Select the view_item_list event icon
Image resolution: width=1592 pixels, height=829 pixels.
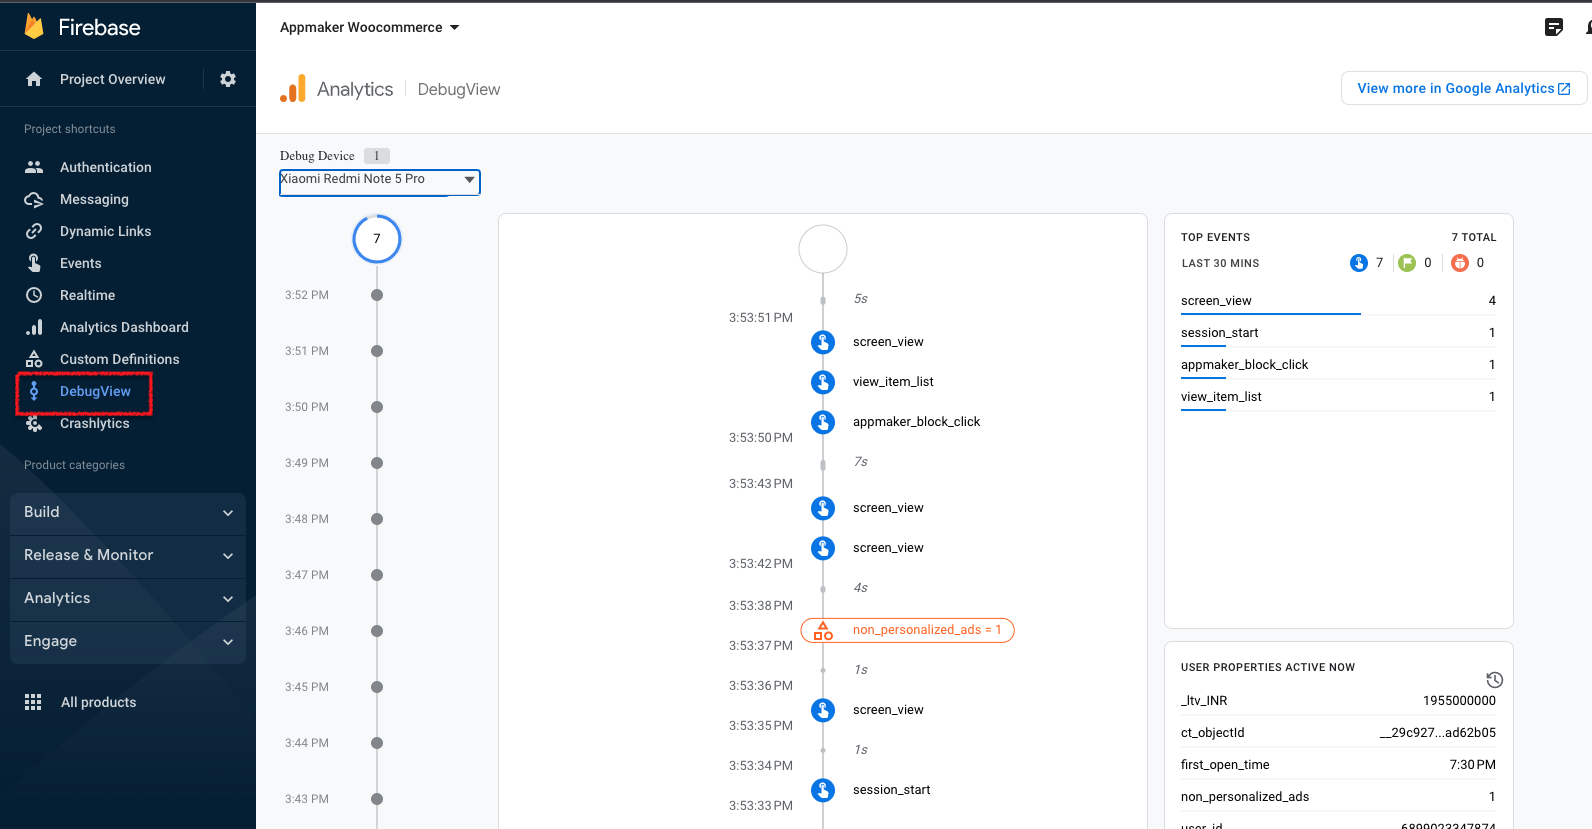(823, 382)
